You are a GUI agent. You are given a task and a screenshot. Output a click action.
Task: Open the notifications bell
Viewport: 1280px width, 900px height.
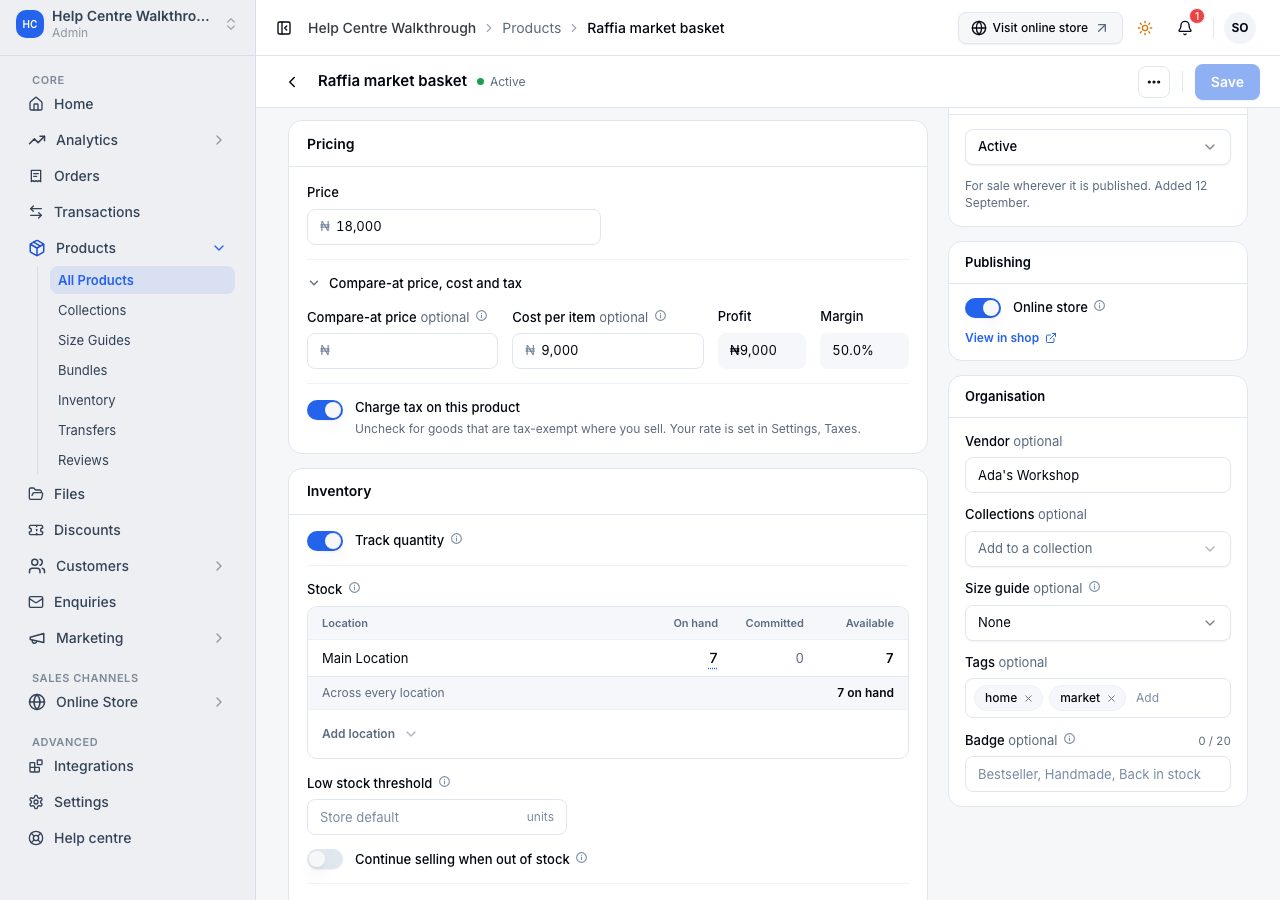point(1185,28)
